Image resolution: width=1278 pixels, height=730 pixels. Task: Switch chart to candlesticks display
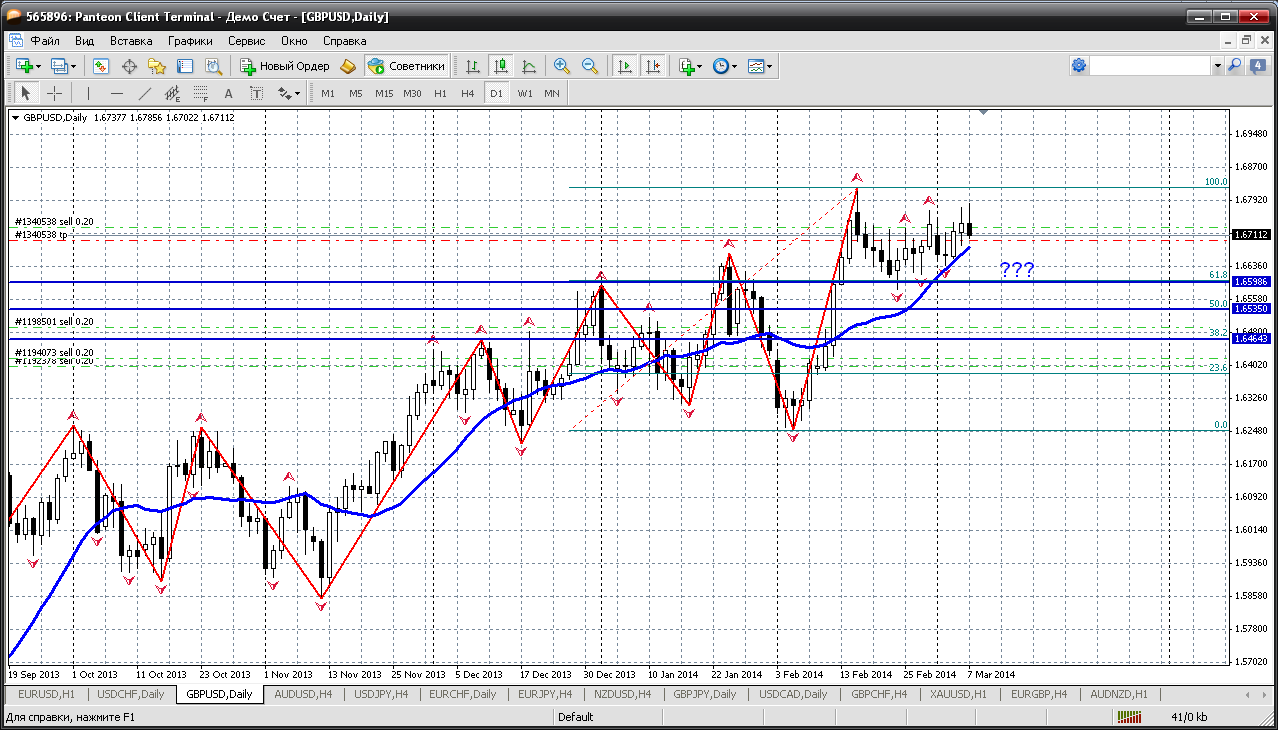[501, 66]
